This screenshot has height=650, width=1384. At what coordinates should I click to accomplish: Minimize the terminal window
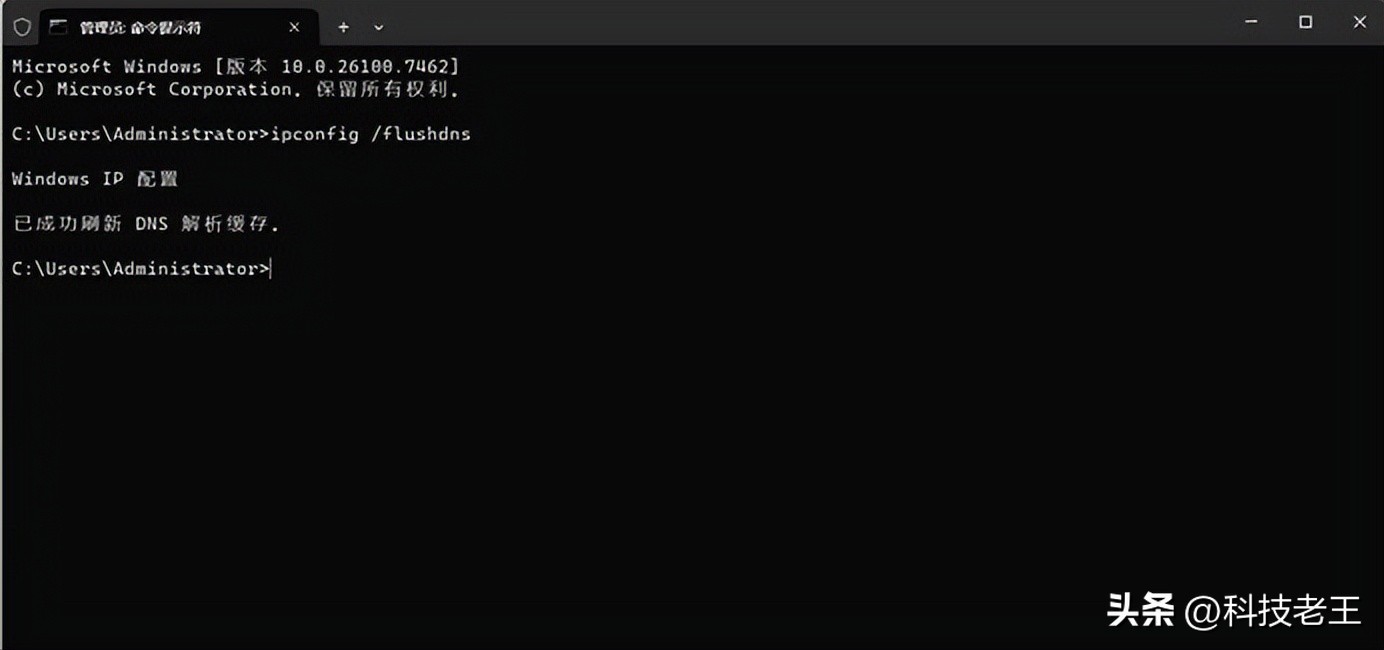pyautogui.click(x=1251, y=22)
